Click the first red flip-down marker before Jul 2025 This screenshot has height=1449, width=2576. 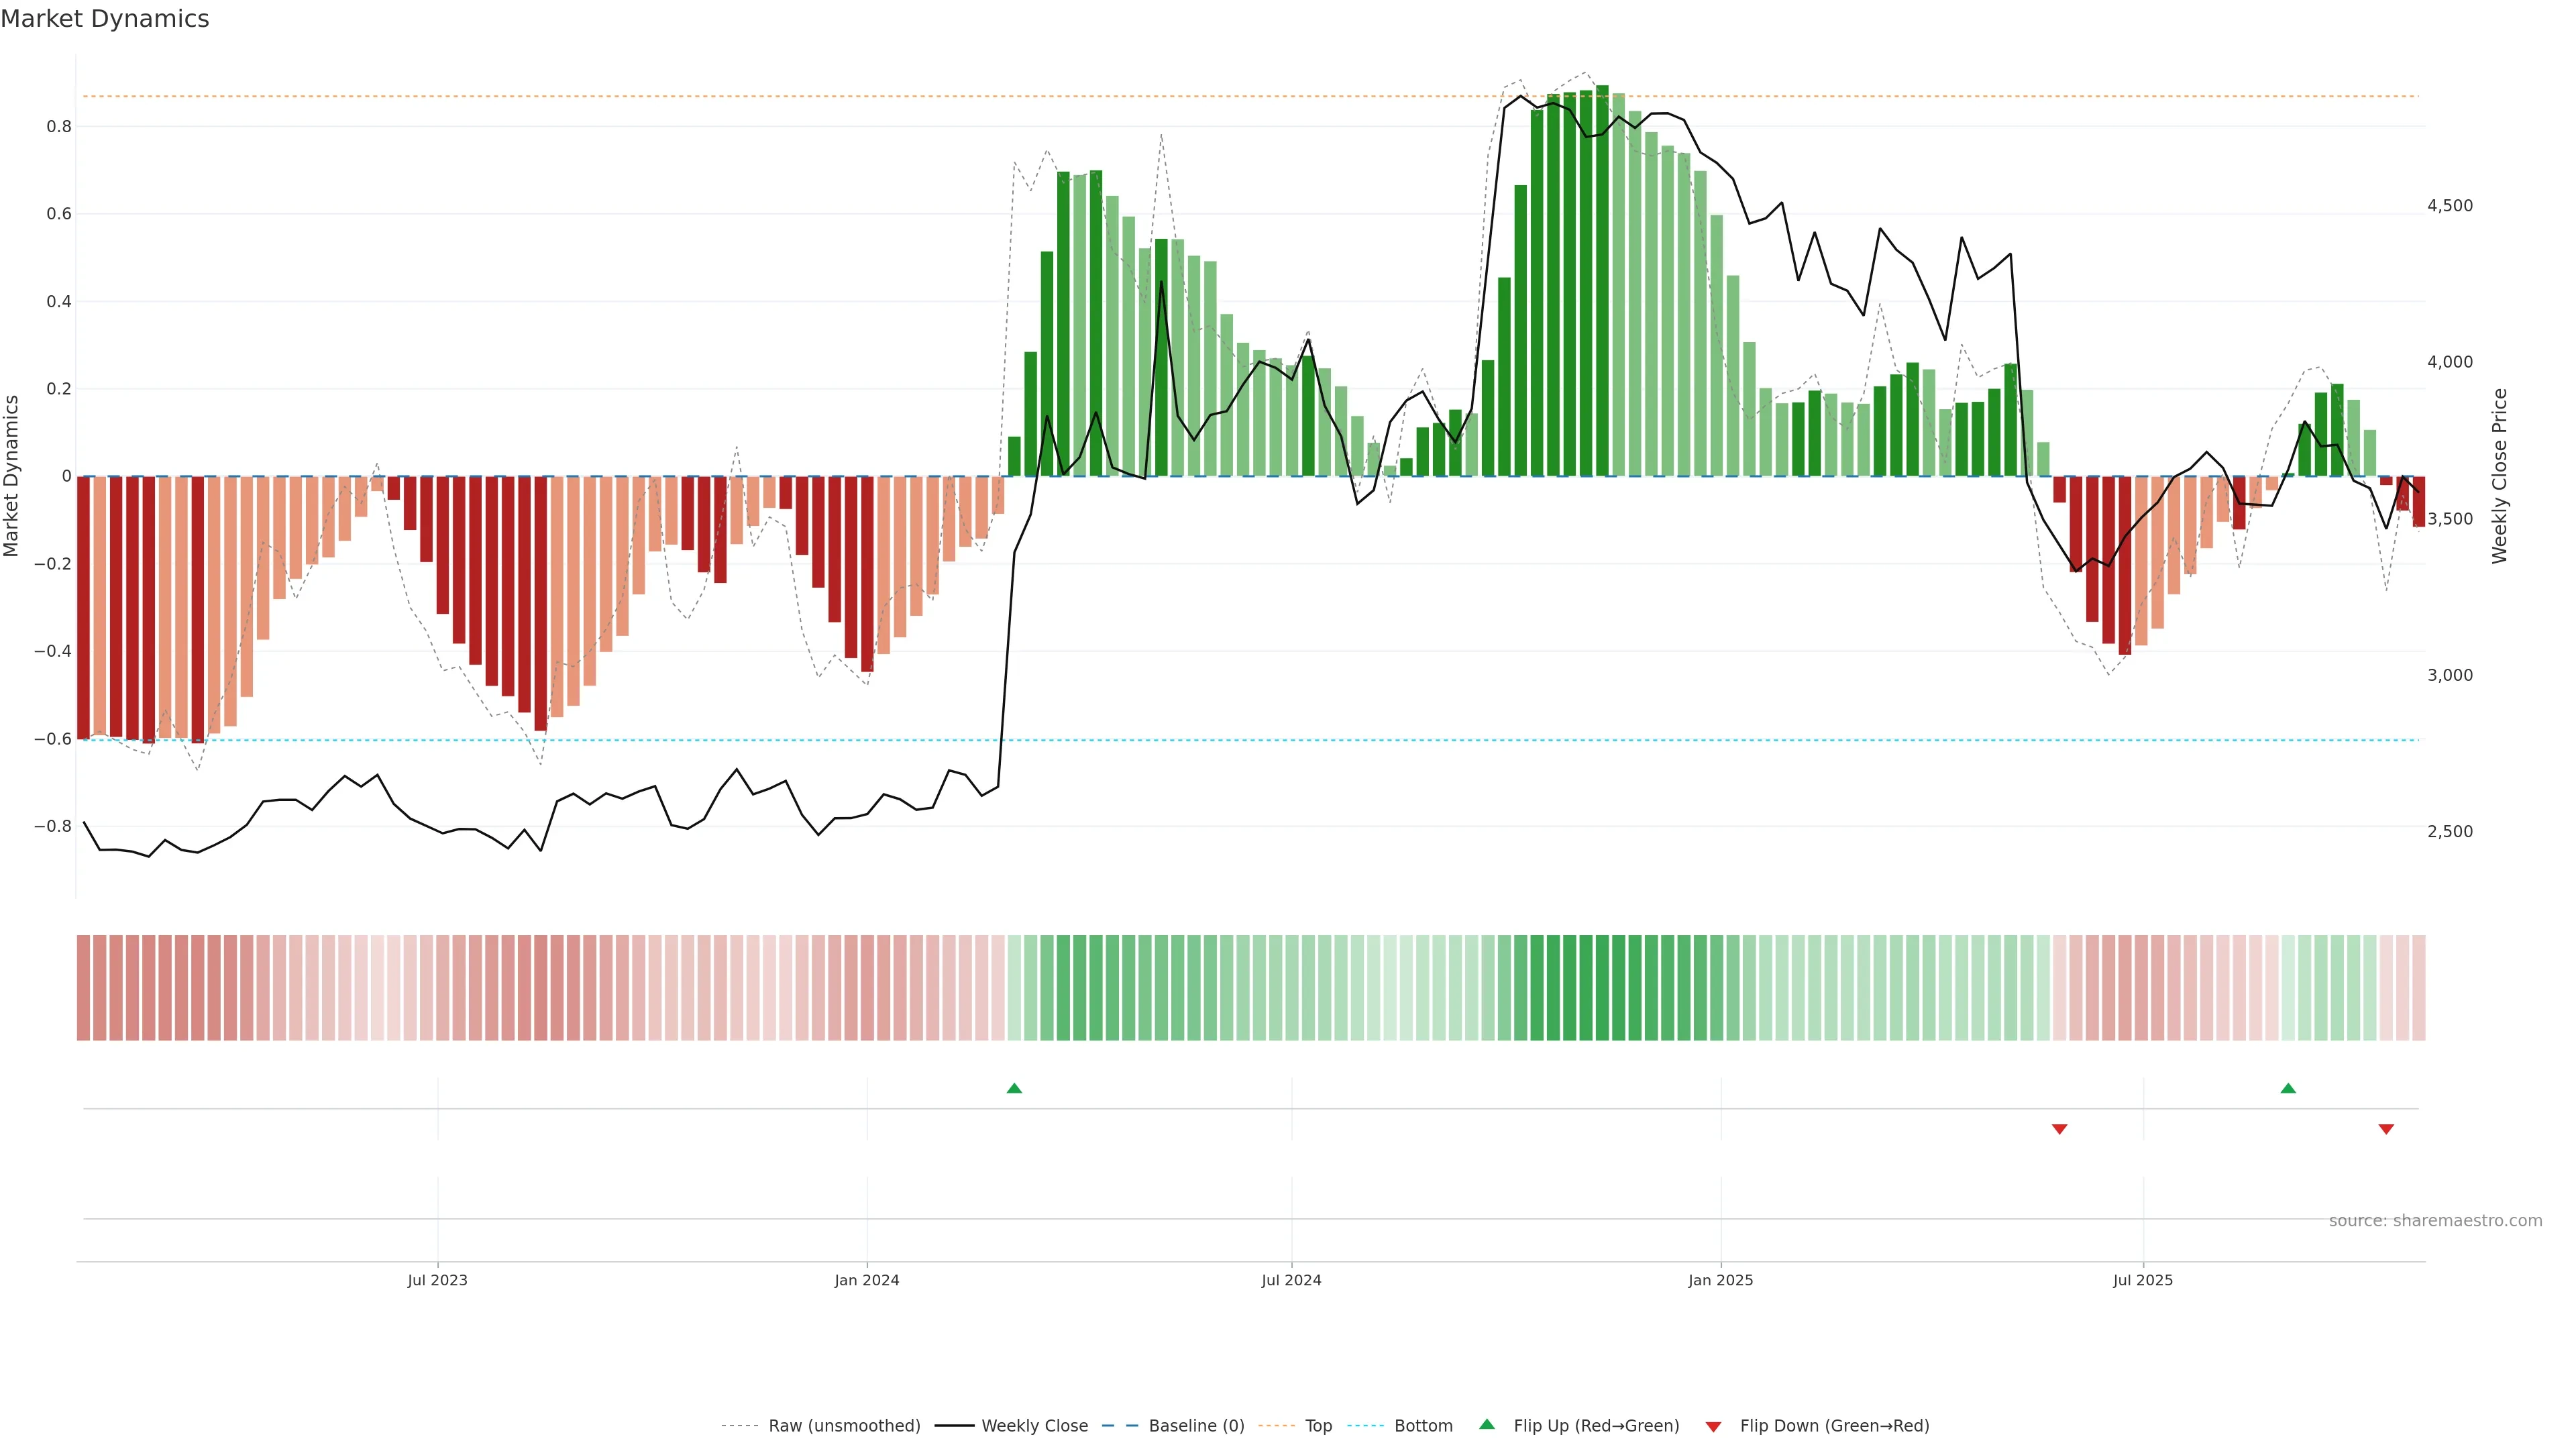pos(2059,1129)
